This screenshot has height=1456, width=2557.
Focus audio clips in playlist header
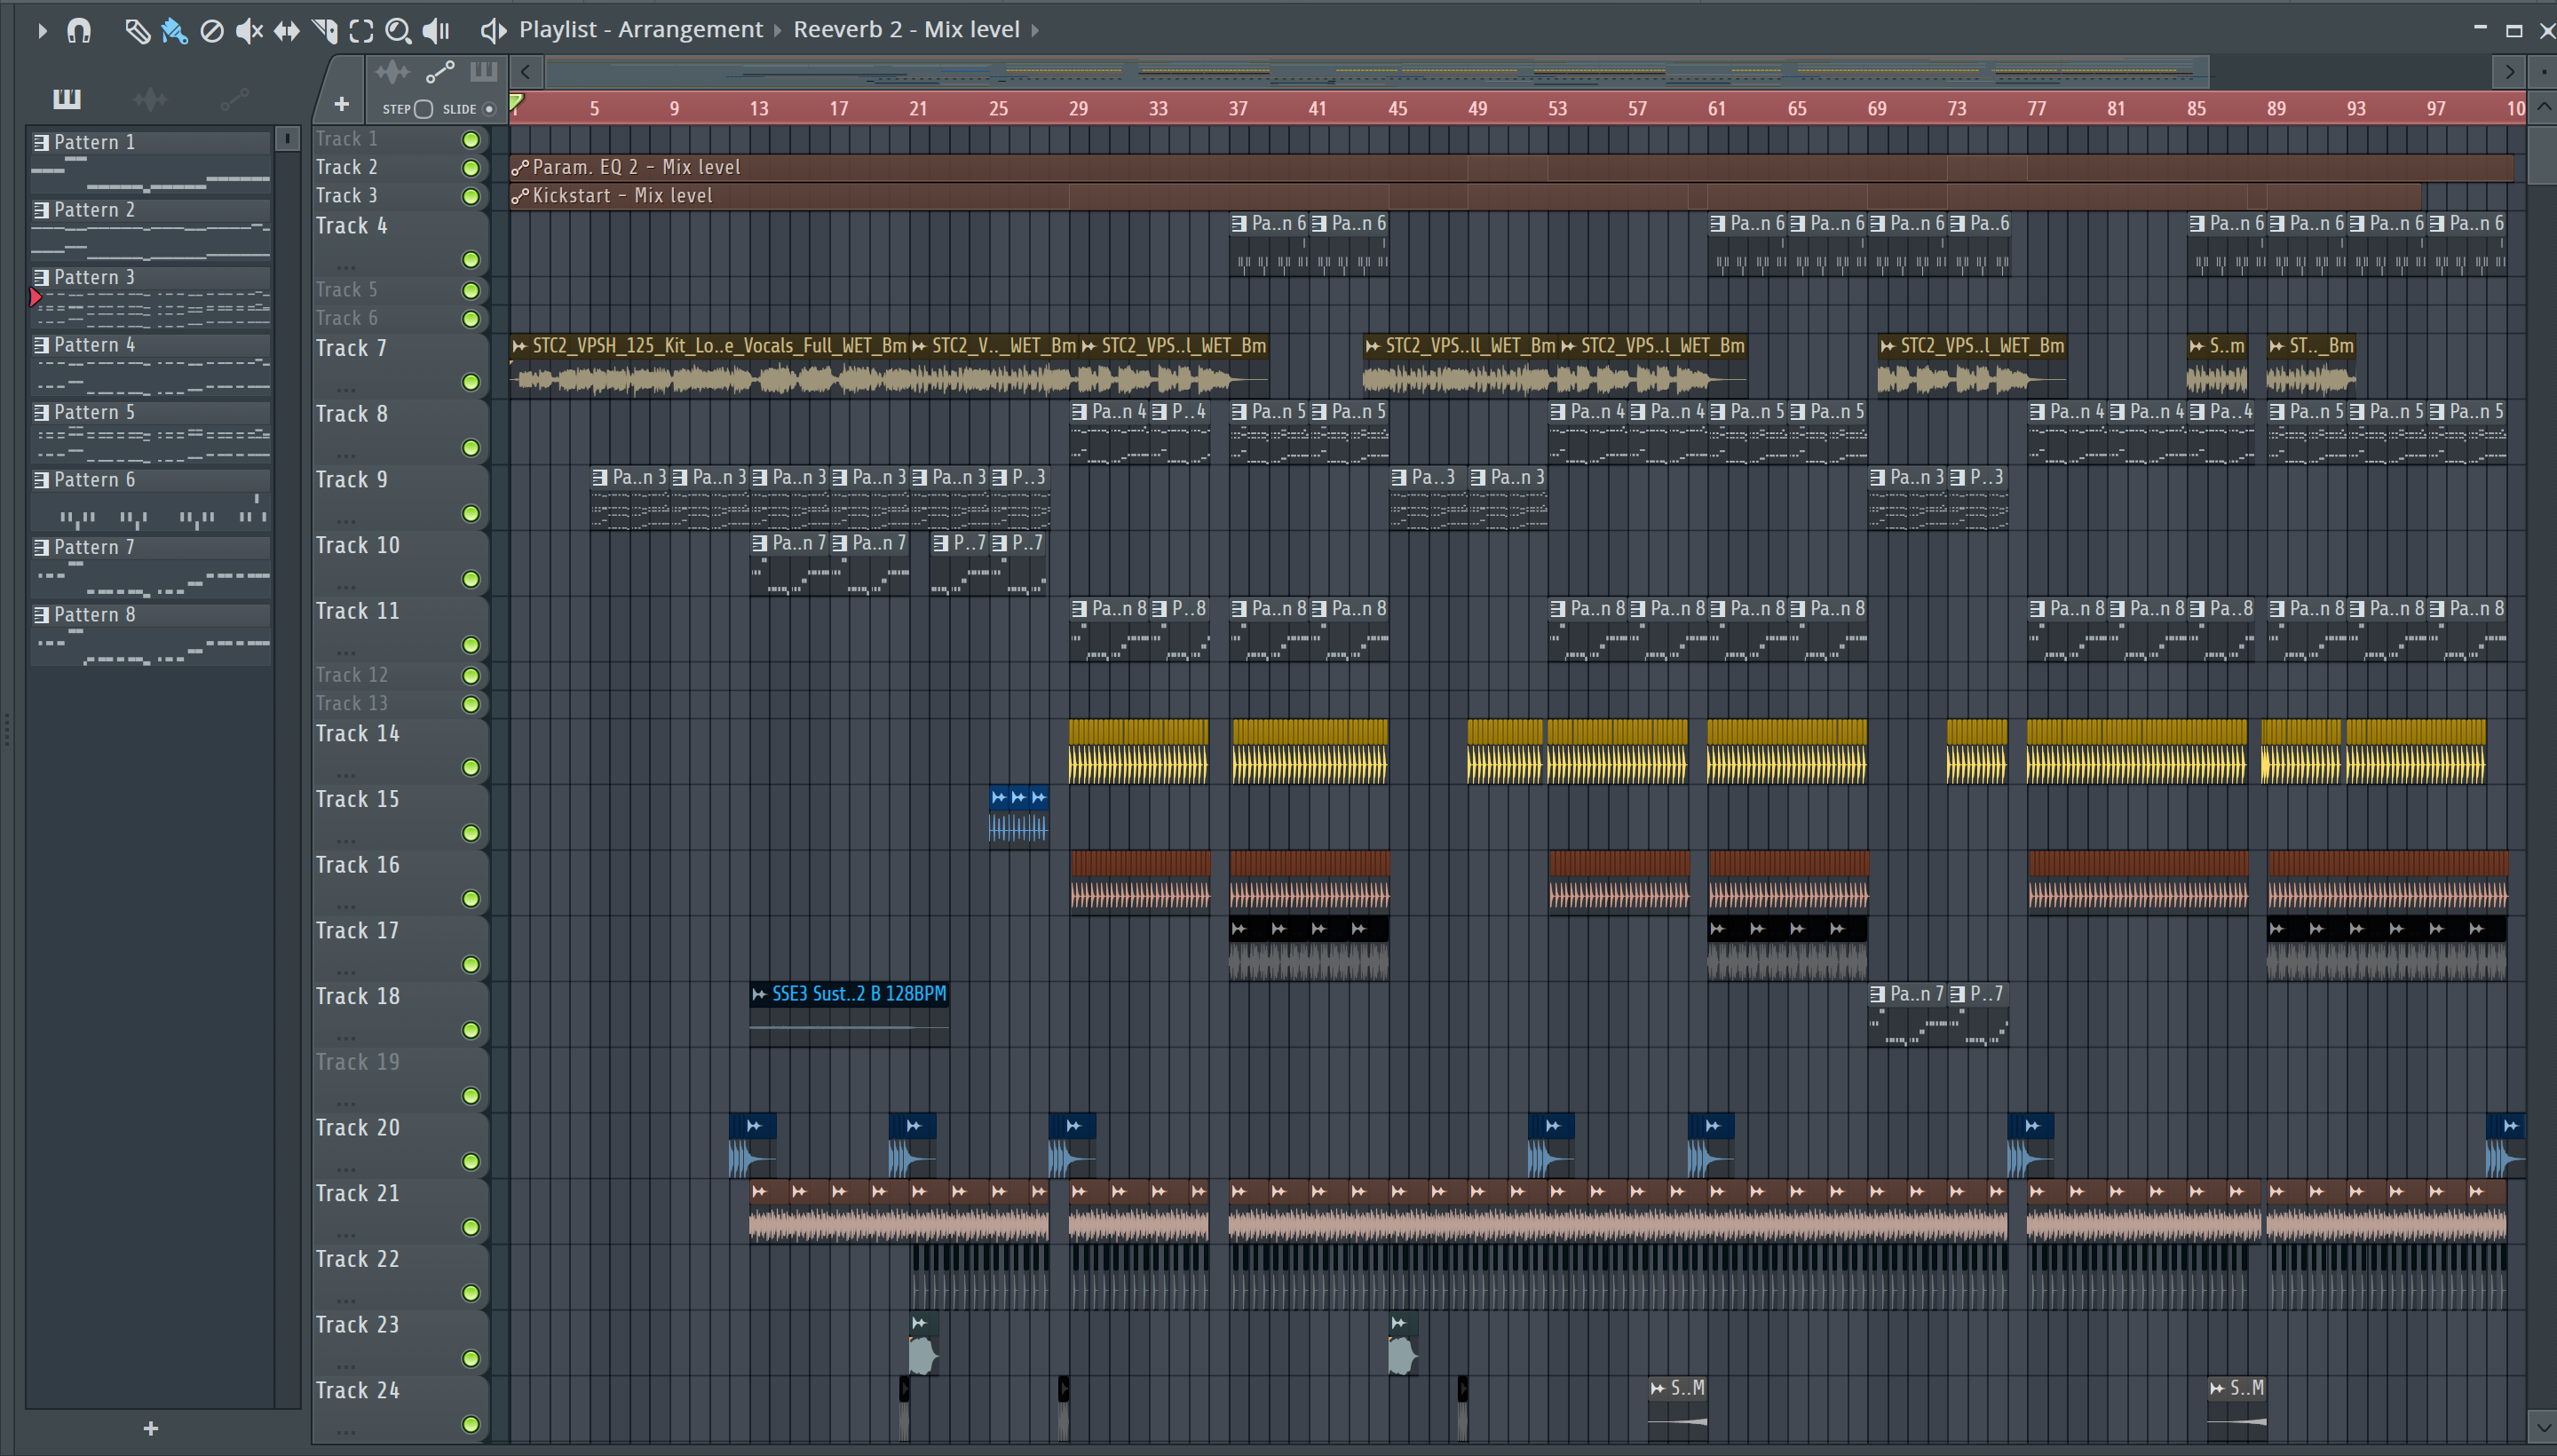[x=392, y=72]
